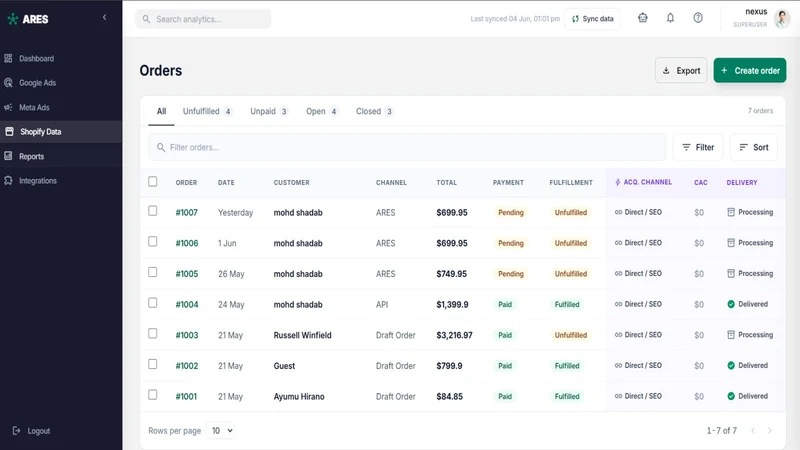Open order #1006 link
800x450 pixels.
tap(187, 243)
